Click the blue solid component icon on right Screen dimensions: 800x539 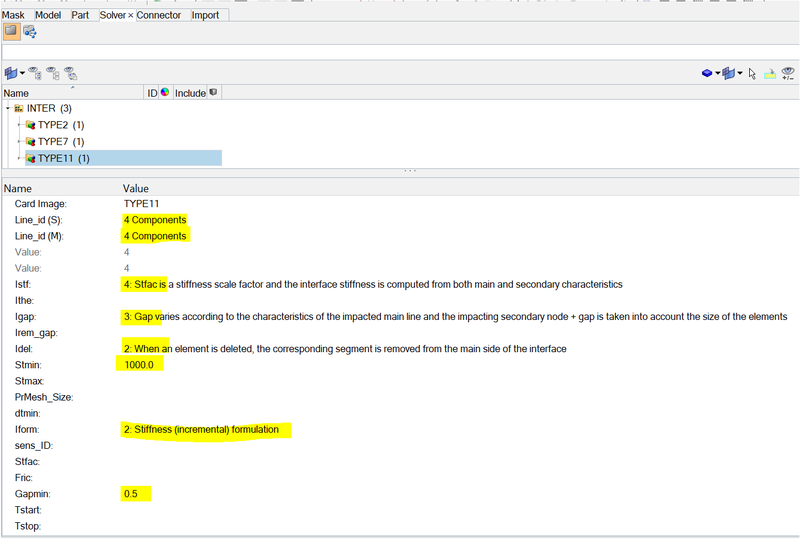707,74
